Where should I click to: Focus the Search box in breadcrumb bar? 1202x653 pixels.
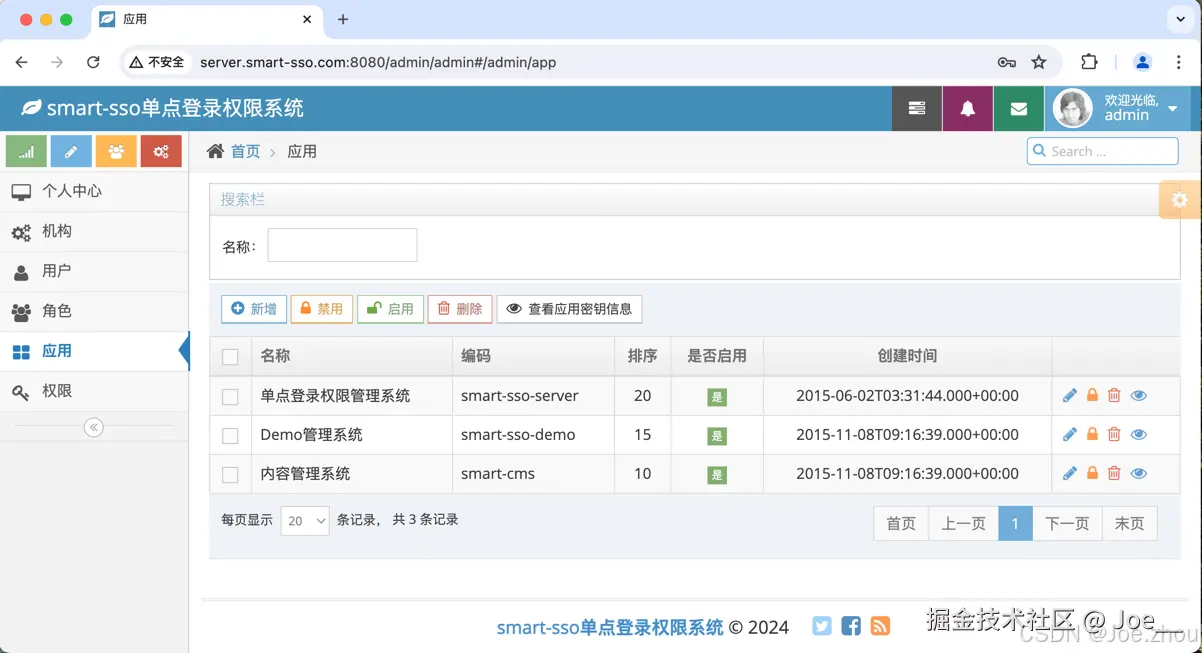(x=1102, y=151)
